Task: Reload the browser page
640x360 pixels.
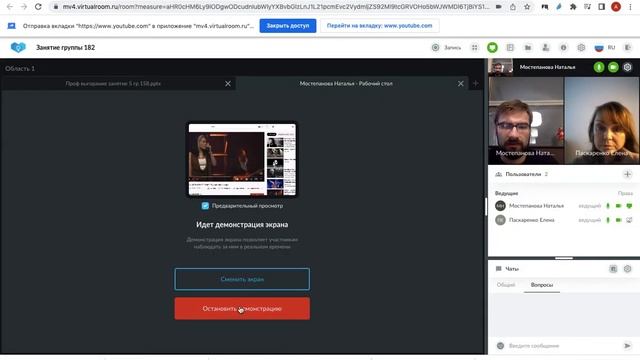Action: pos(38,7)
